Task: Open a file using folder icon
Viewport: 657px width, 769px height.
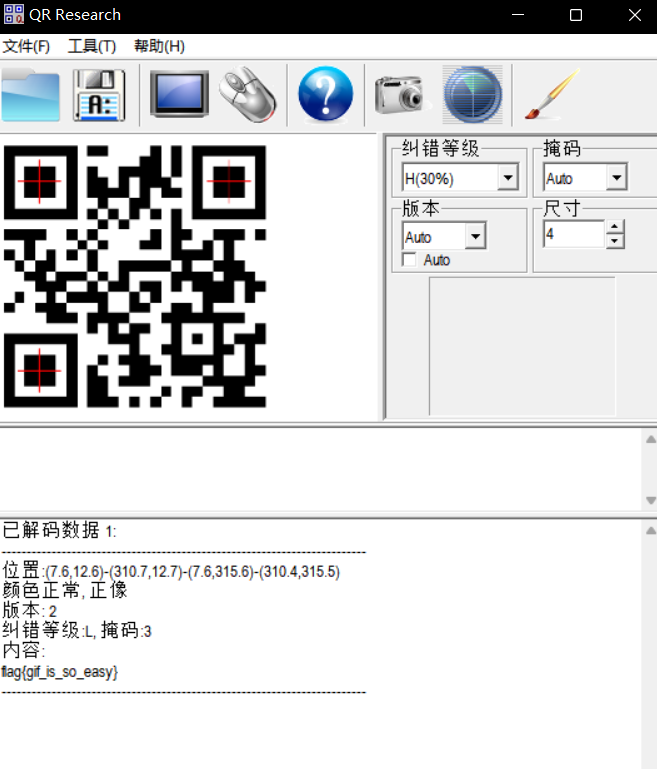Action: coord(30,95)
